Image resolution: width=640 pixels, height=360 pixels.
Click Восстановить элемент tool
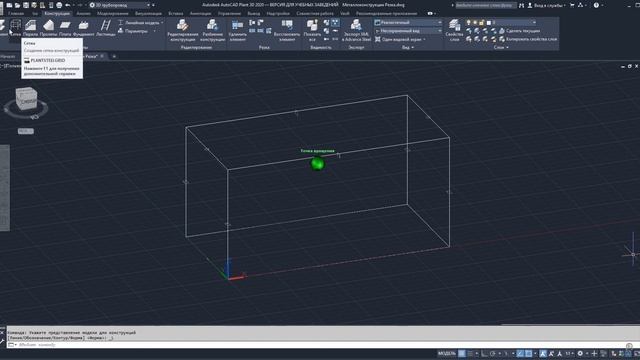[287, 31]
